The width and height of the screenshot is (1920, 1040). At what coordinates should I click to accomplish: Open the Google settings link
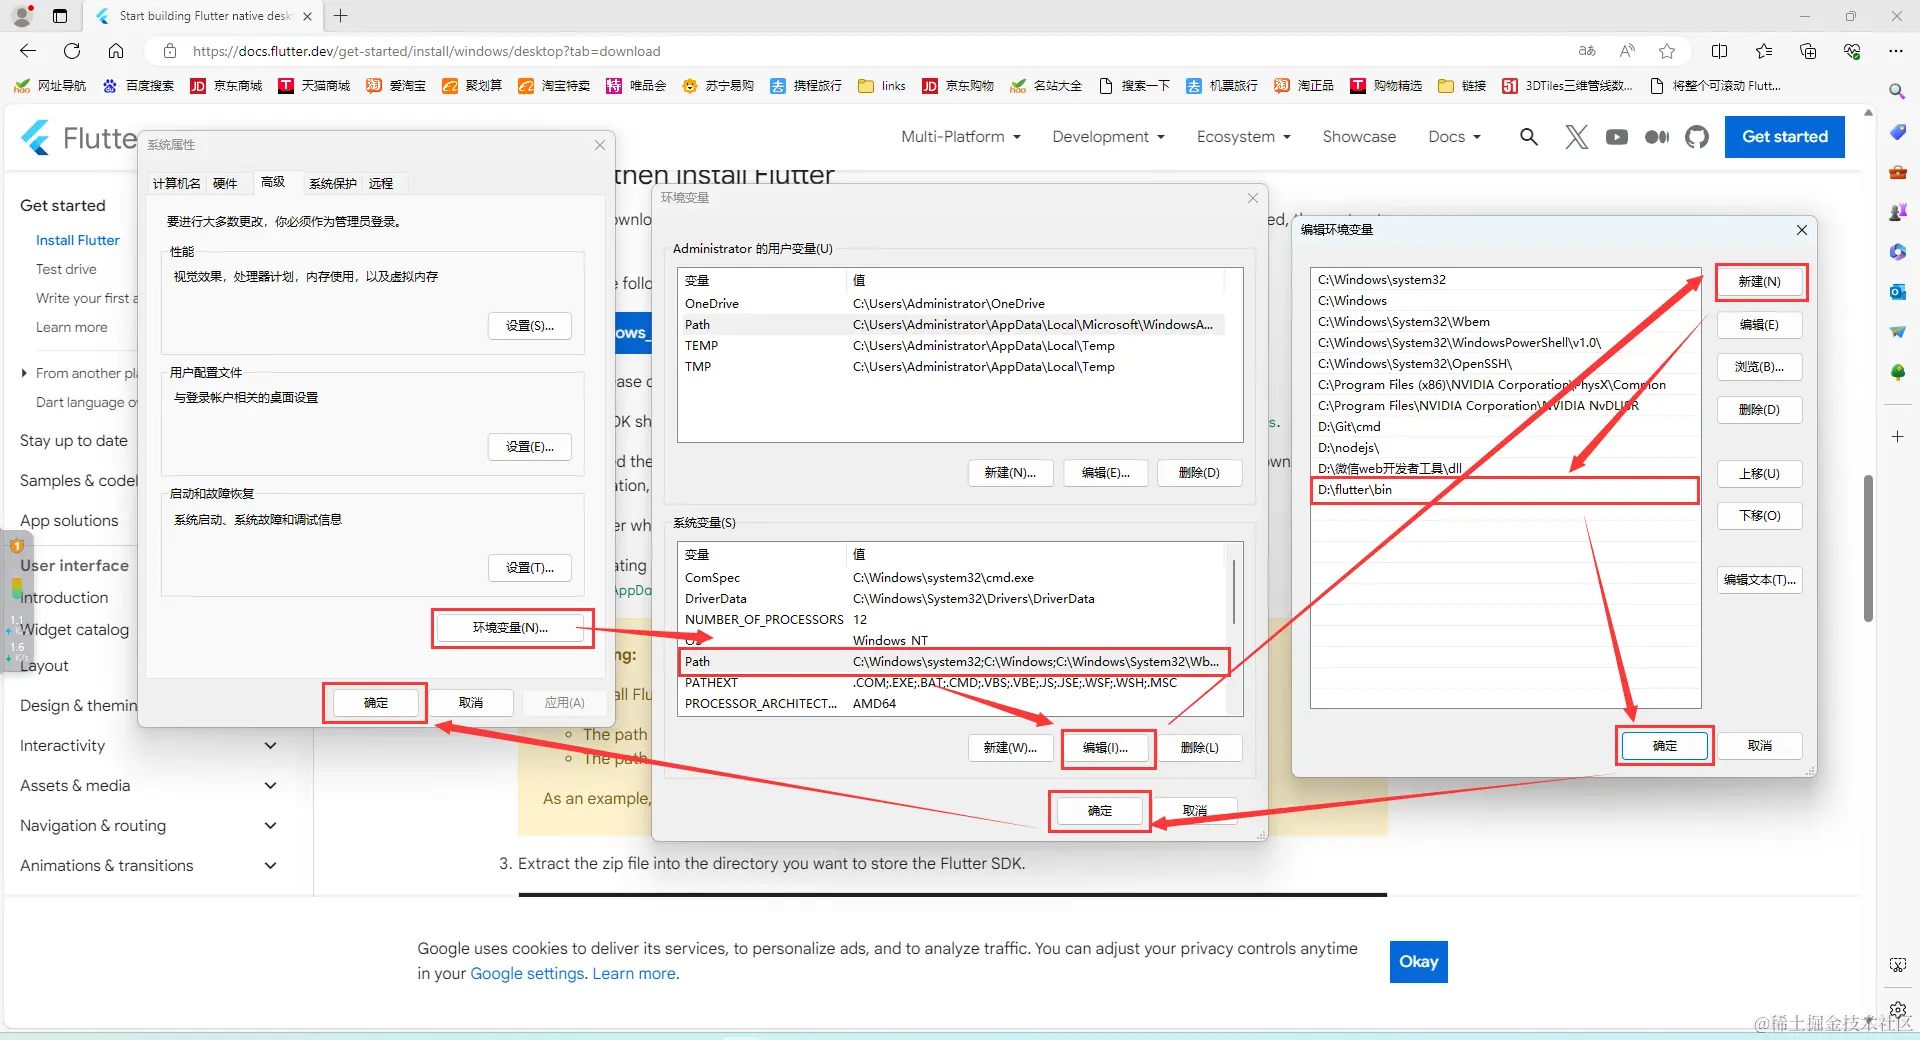[x=527, y=974]
